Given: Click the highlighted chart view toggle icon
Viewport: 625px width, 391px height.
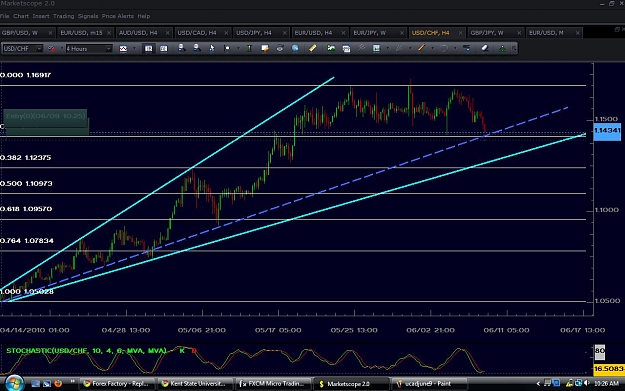Looking at the screenshot, I should [x=148, y=49].
